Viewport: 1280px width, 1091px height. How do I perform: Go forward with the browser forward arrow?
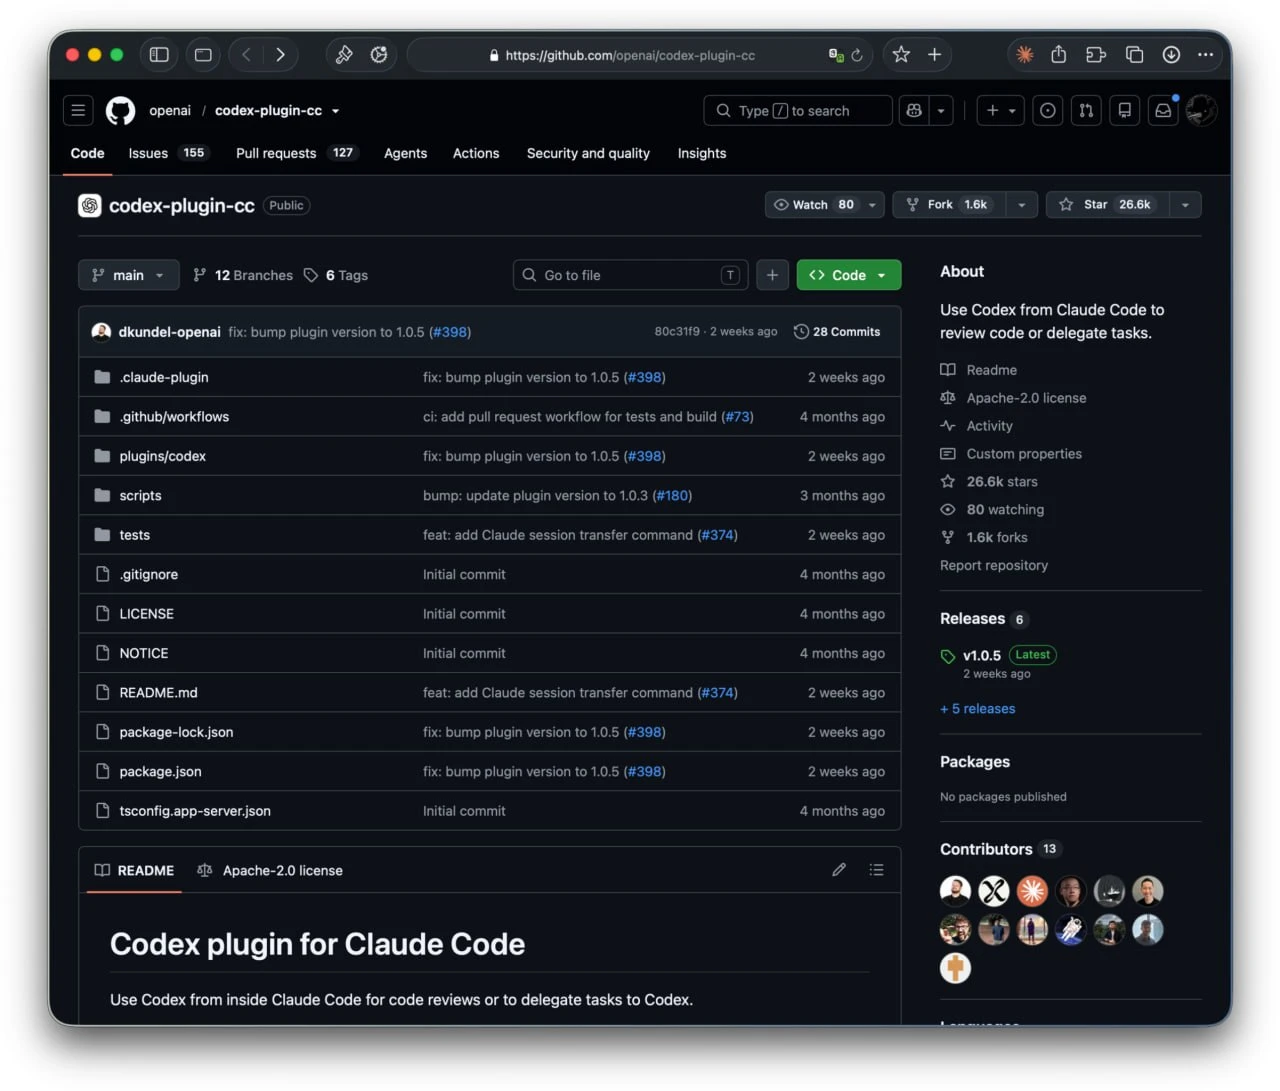click(280, 55)
